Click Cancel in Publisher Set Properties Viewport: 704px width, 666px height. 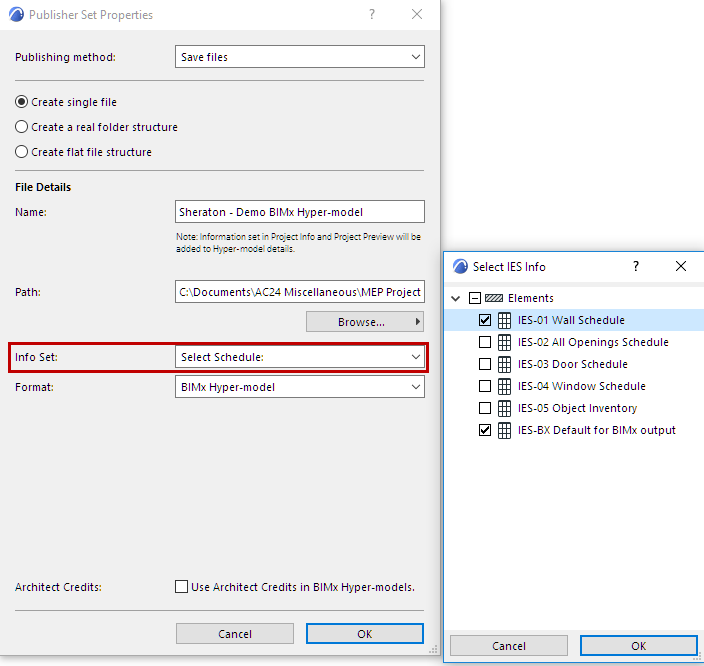click(x=235, y=634)
